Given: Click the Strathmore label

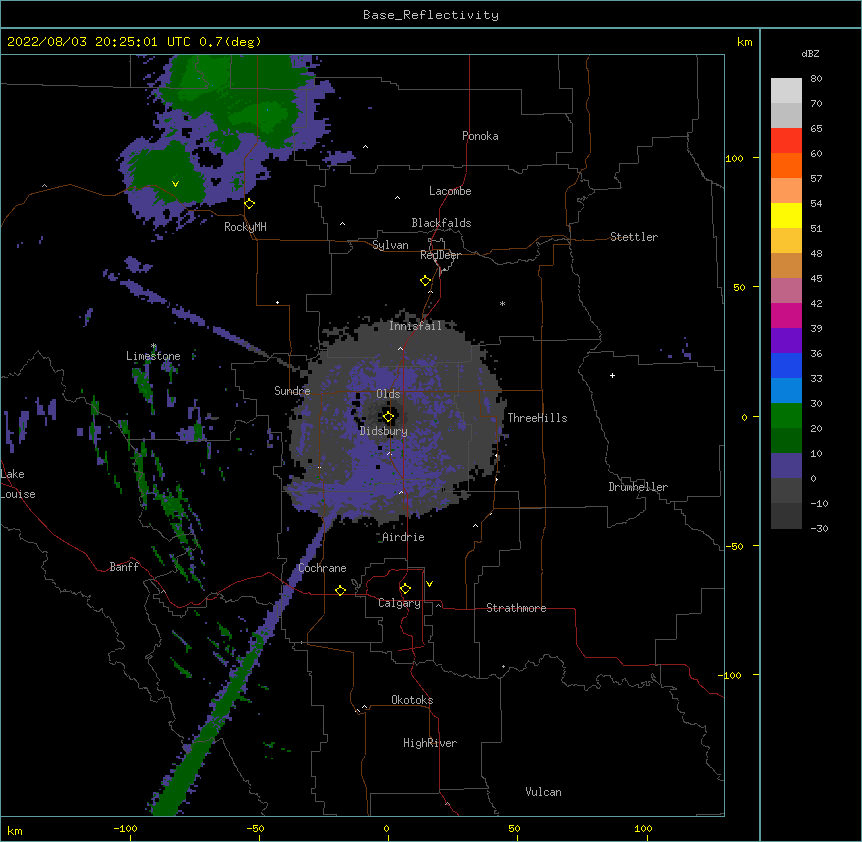Looking at the screenshot, I should pyautogui.click(x=516, y=608).
